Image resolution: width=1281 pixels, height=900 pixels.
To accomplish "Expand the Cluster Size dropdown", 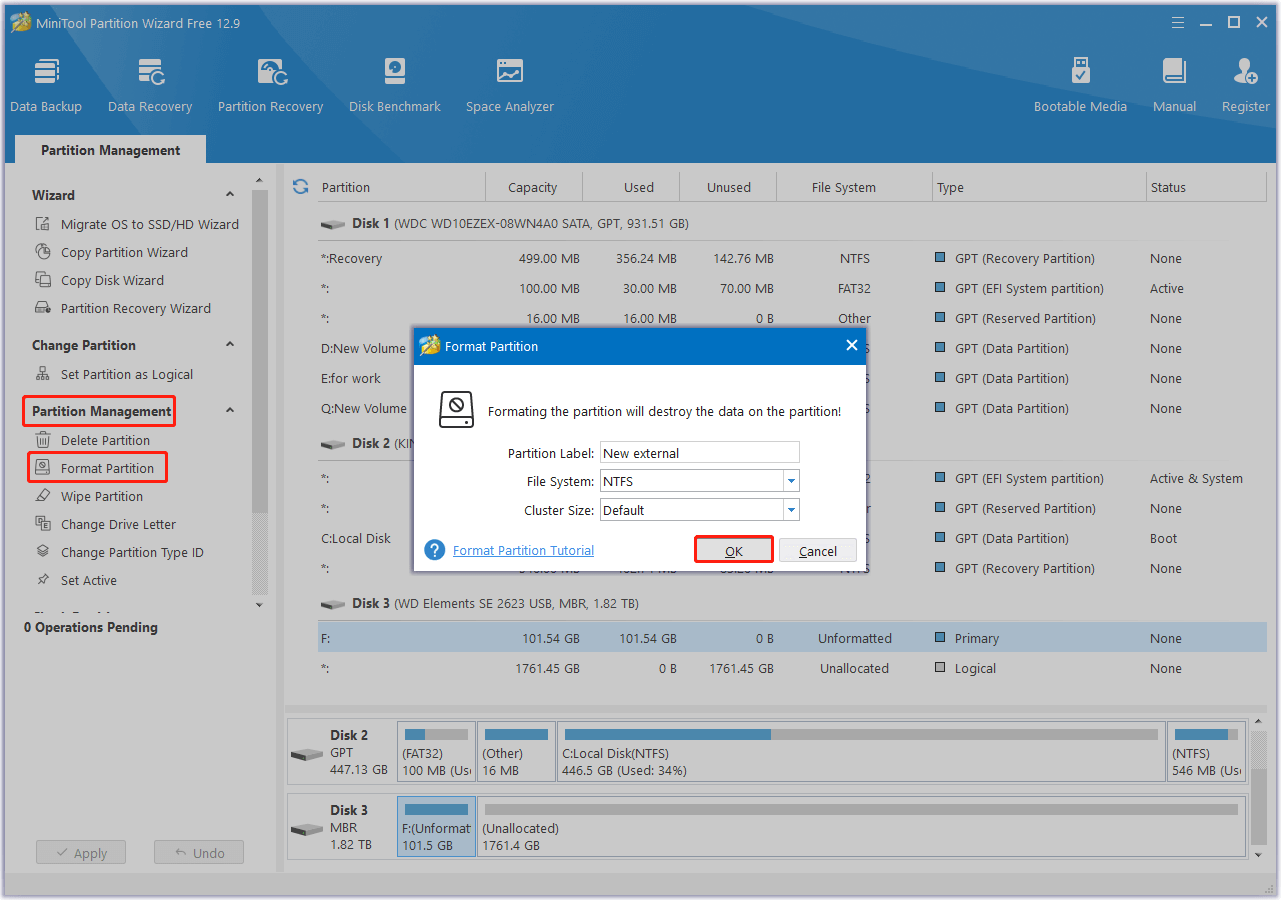I will (791, 510).
